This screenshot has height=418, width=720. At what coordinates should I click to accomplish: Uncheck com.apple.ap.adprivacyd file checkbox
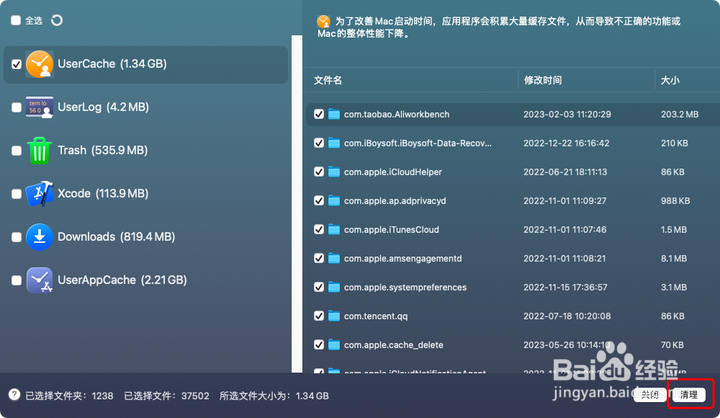[x=319, y=201]
